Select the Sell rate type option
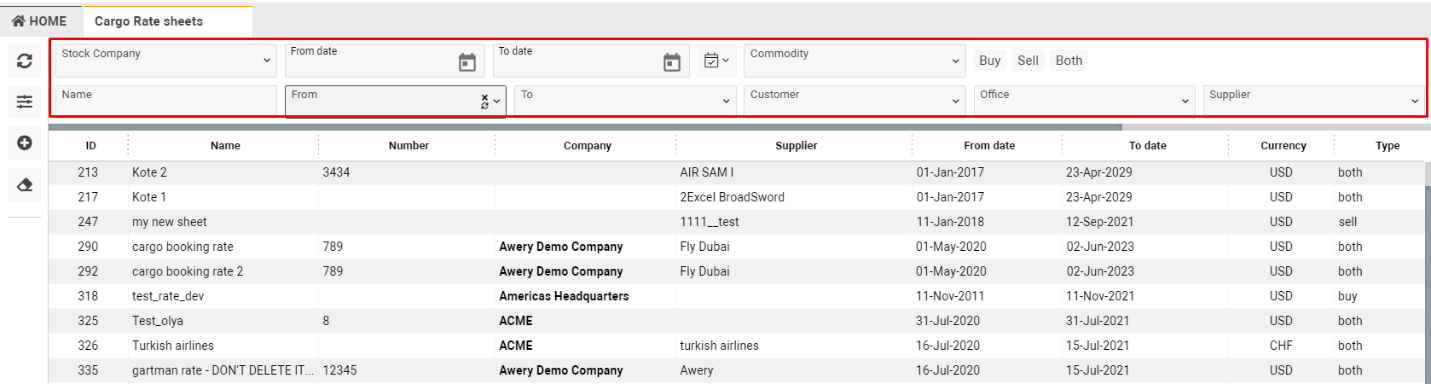Screen dimensions: 1431x384 1028,60
